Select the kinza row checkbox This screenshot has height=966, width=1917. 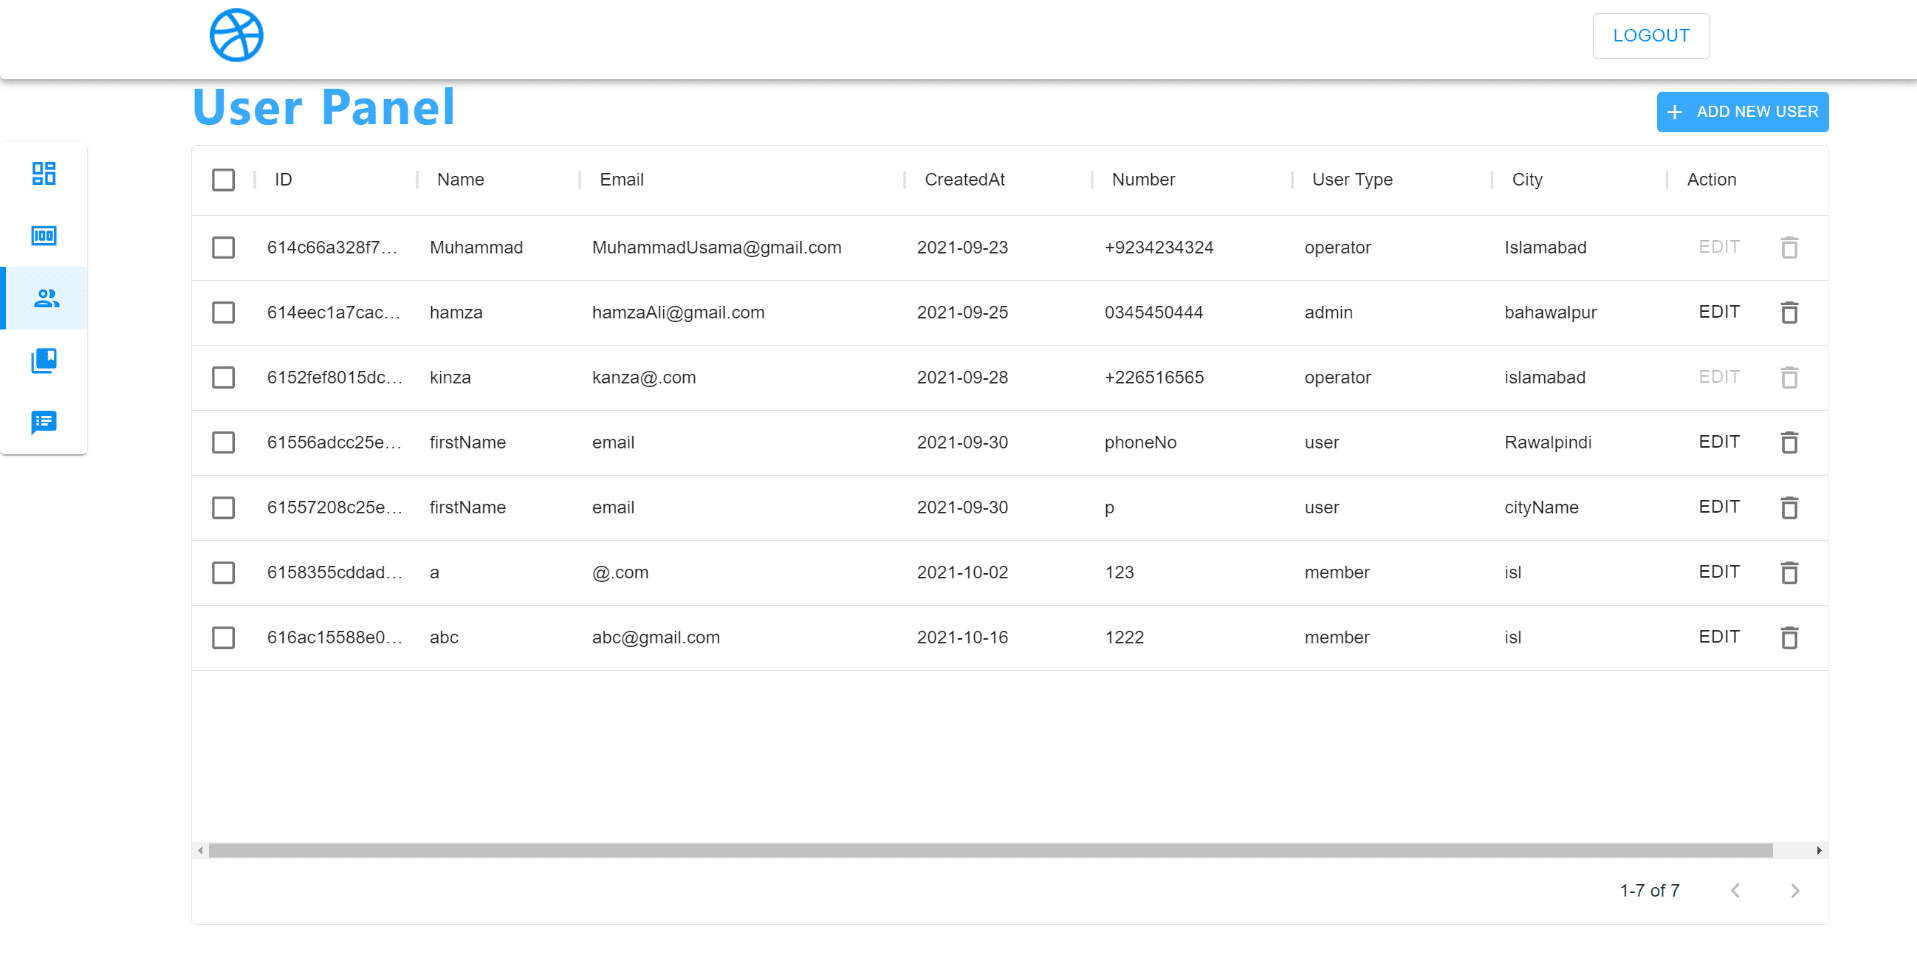[x=223, y=378]
